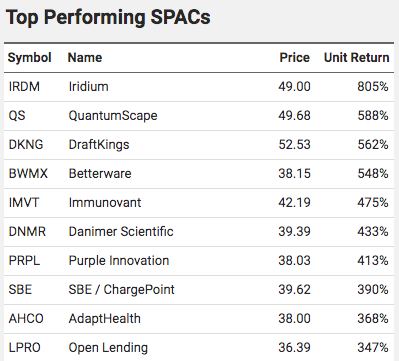Click LPRO ticker symbol
Viewport: 399px width, 361px height.
coord(24,348)
